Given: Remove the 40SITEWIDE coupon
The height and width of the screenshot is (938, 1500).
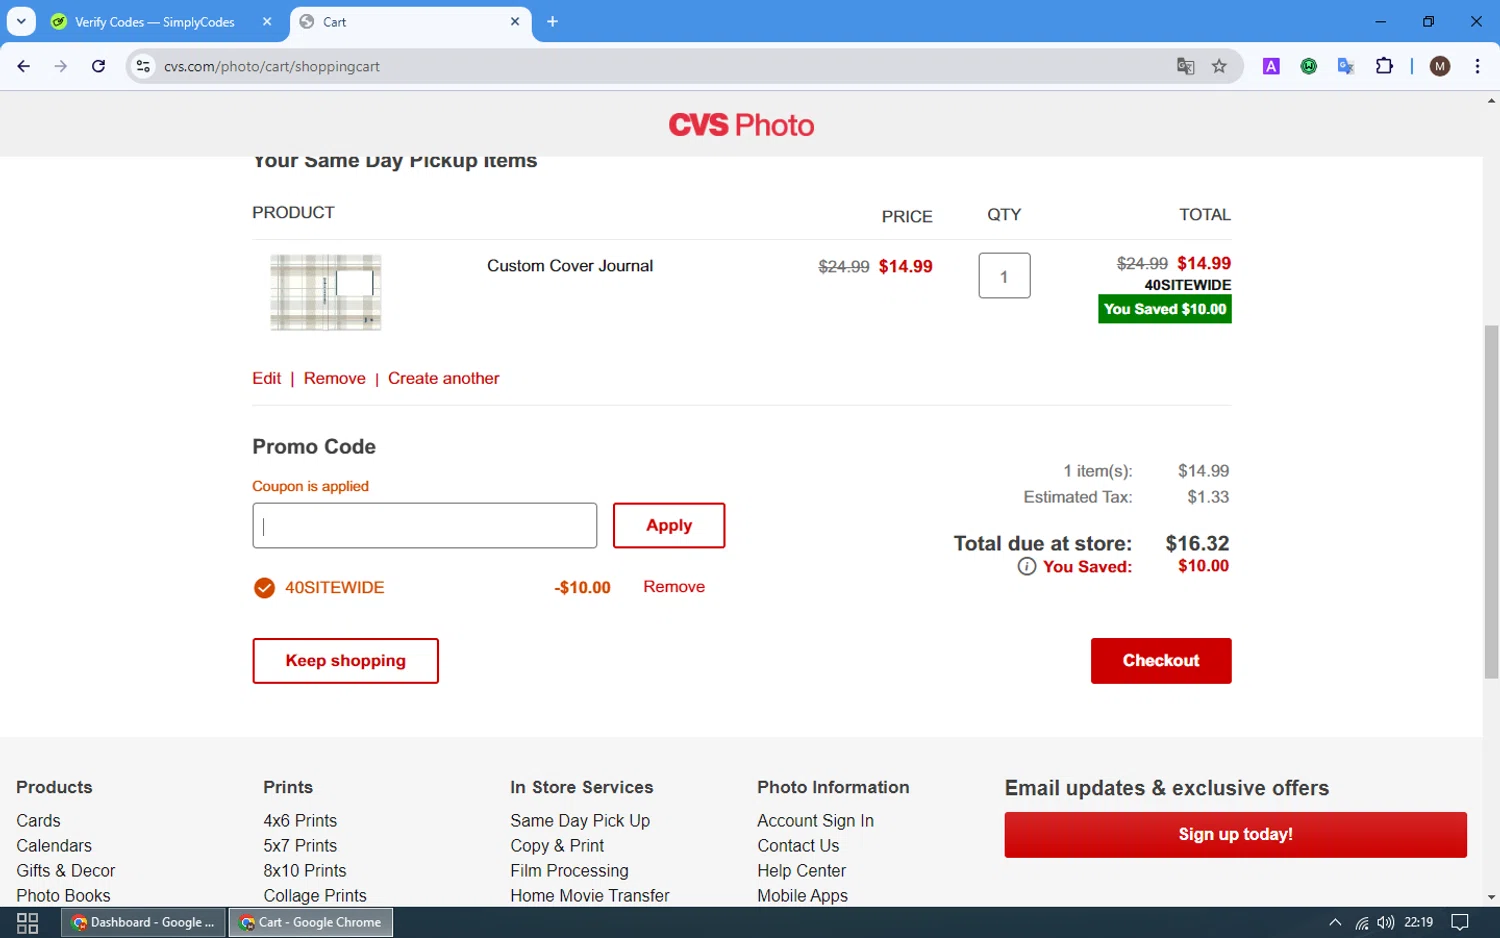Looking at the screenshot, I should [x=674, y=587].
